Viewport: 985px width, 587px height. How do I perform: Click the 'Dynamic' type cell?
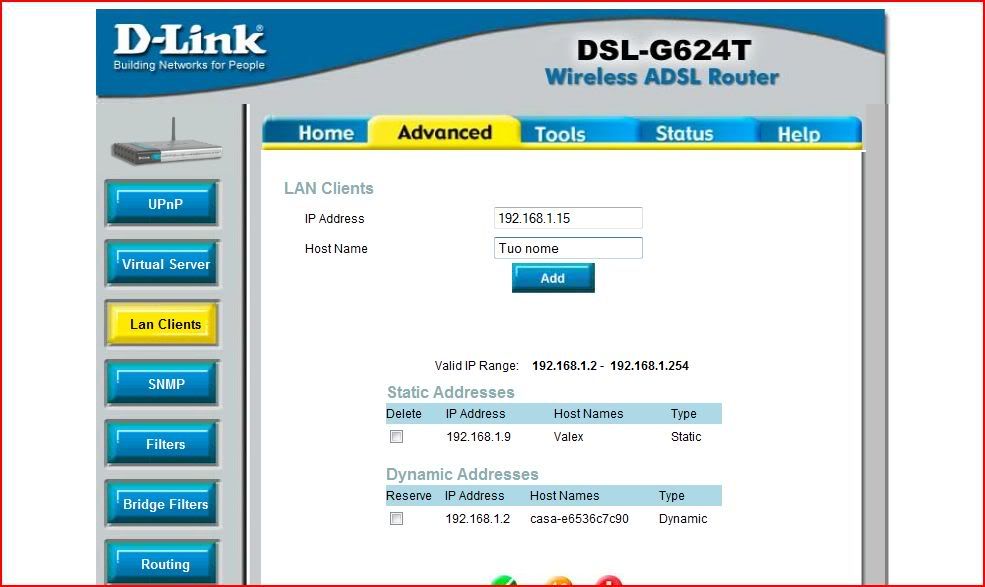coord(683,518)
